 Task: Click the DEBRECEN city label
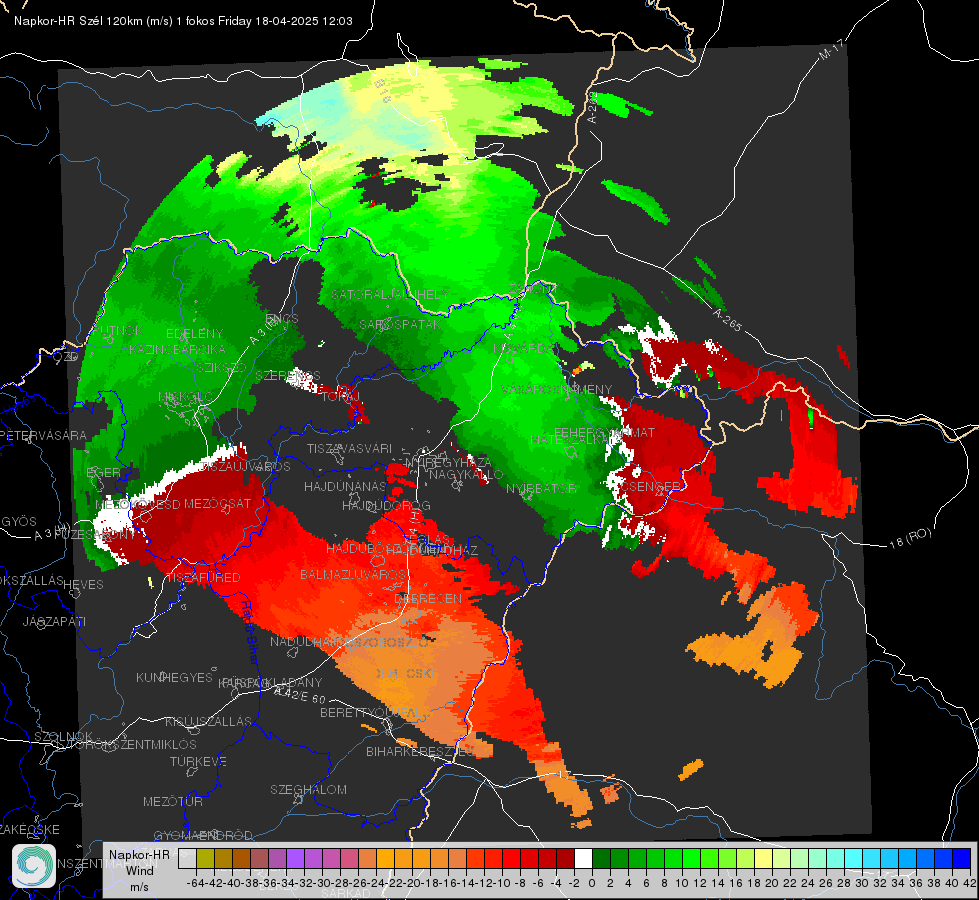pyautogui.click(x=428, y=598)
